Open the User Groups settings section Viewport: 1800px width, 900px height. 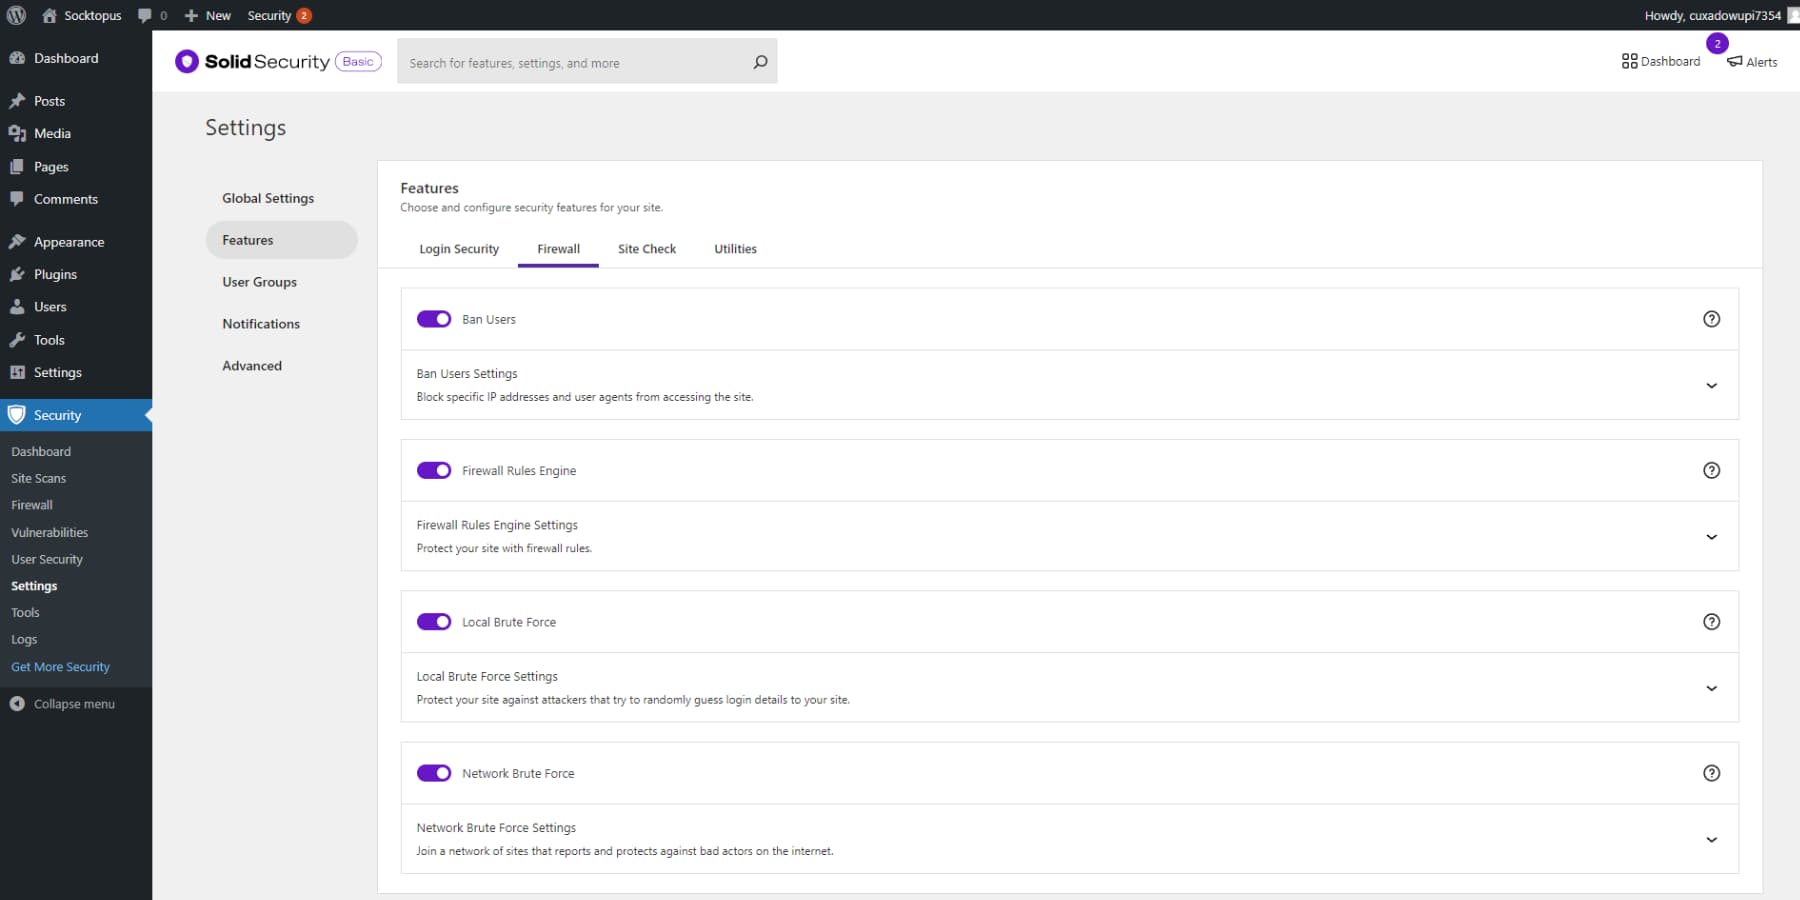tap(259, 281)
